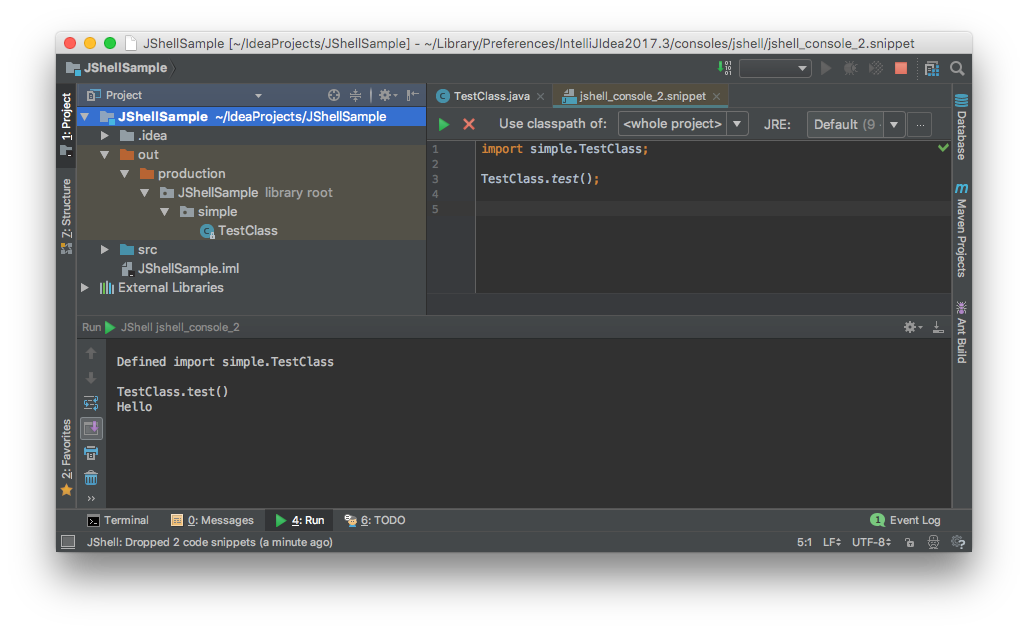Open Search Everywhere magnifier icon
1028x632 pixels.
coord(957,68)
